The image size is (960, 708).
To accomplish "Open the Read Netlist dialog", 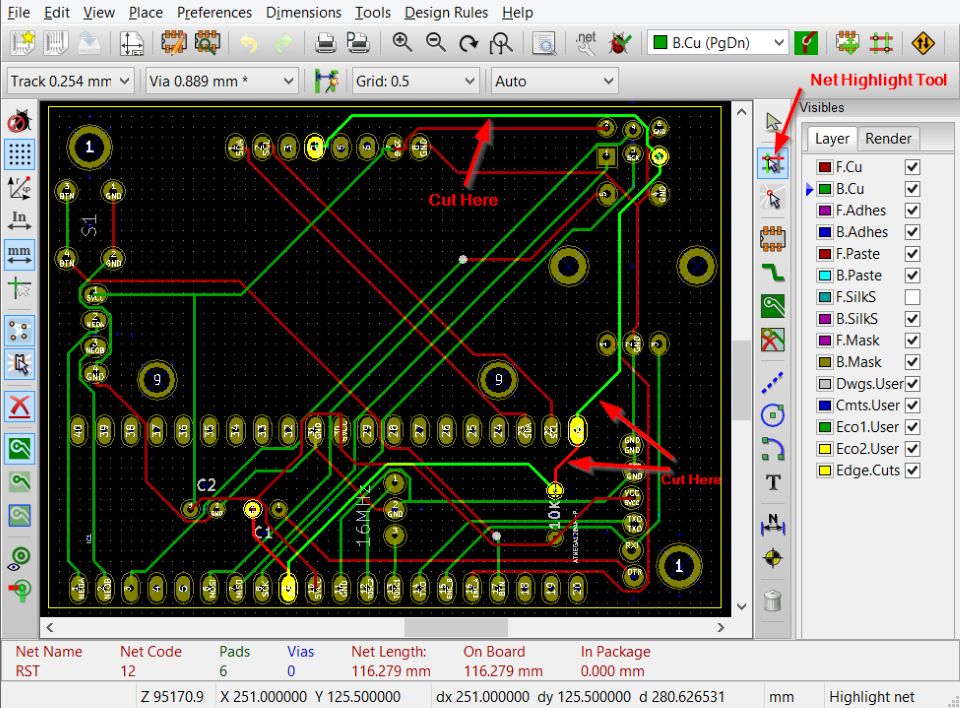I will tap(584, 43).
